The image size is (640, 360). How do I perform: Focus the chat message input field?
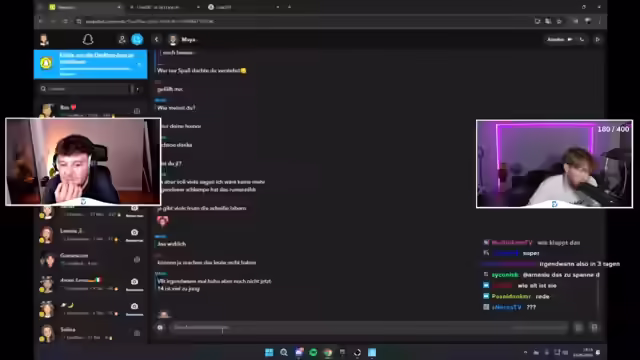pyautogui.click(x=369, y=327)
